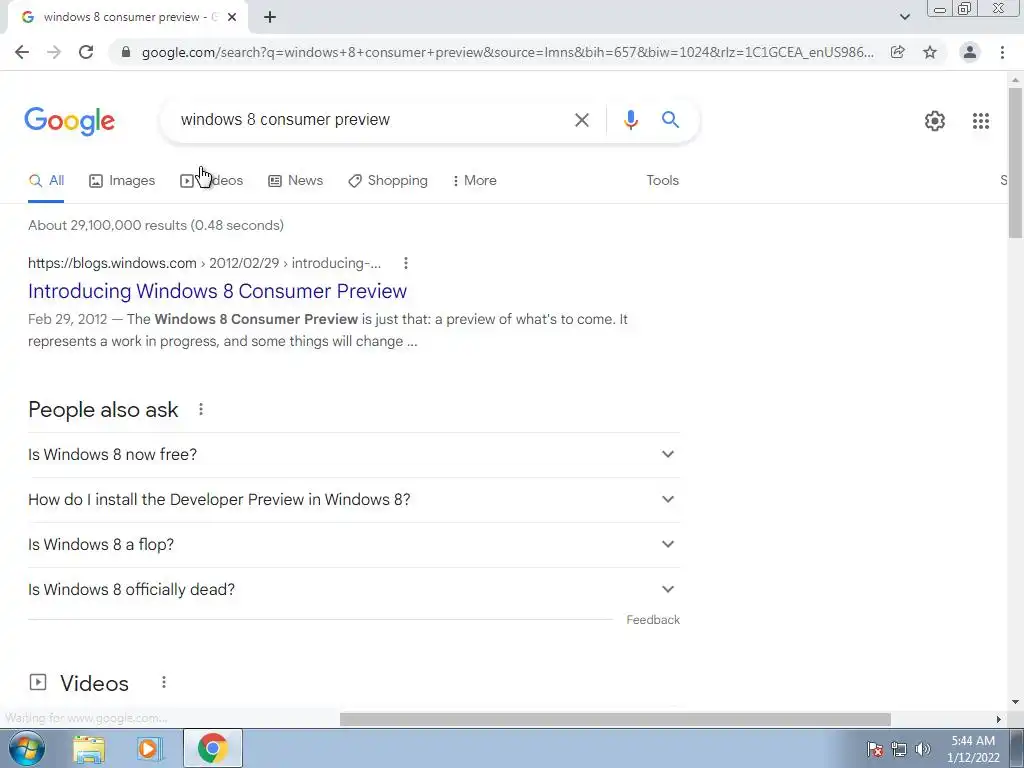Click the Google logo
Viewport: 1024px width, 768px height.
[69, 121]
